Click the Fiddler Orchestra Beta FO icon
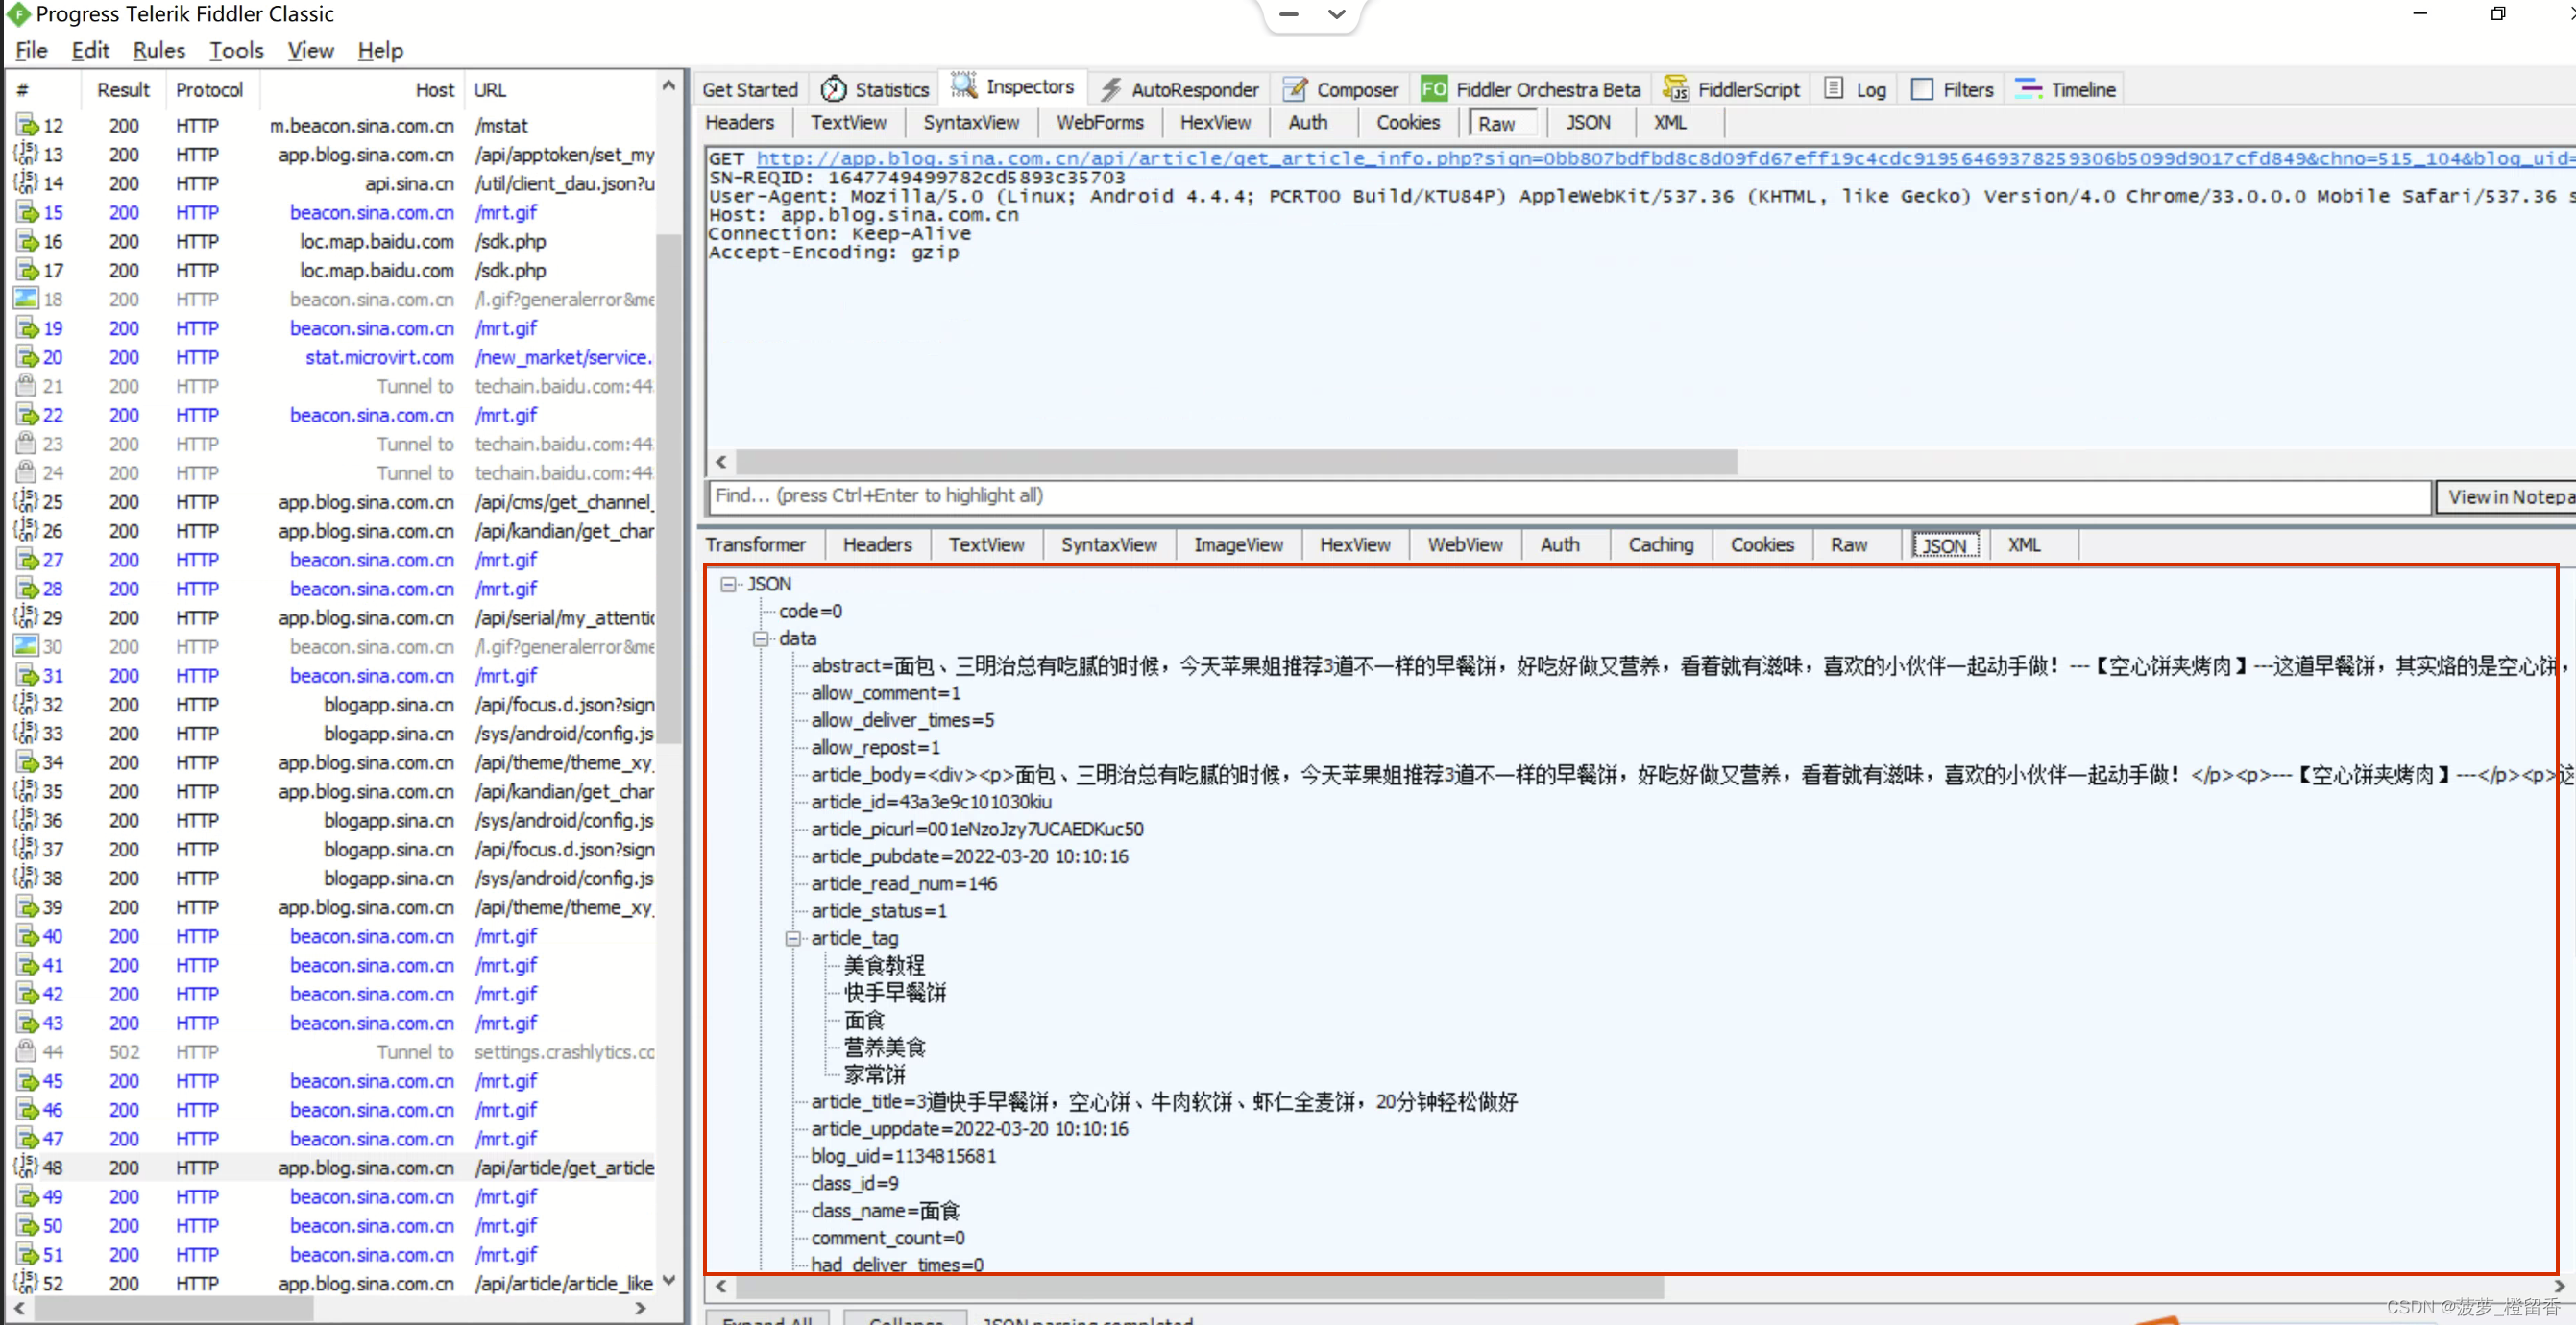Image resolution: width=2576 pixels, height=1325 pixels. click(1433, 89)
